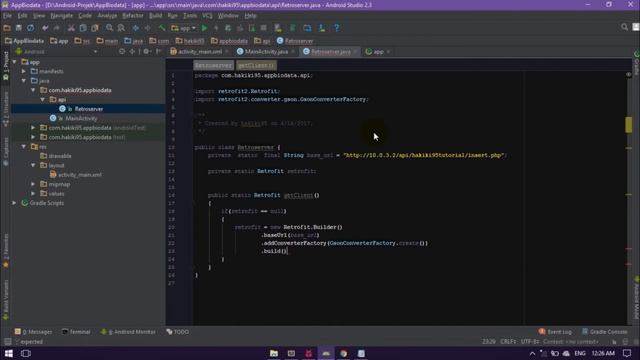Viewport: 640px width, 360px height.
Task: Open the run configuration app dropdown
Action: click(x=184, y=28)
